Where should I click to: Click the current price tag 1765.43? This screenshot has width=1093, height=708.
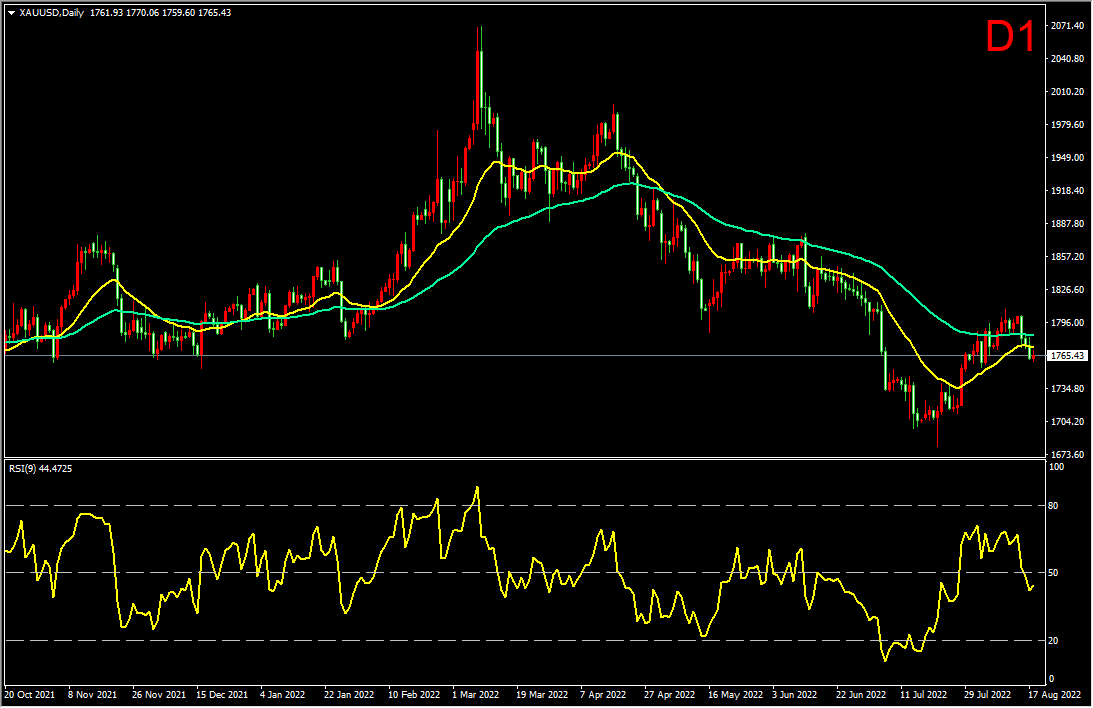pyautogui.click(x=1067, y=355)
